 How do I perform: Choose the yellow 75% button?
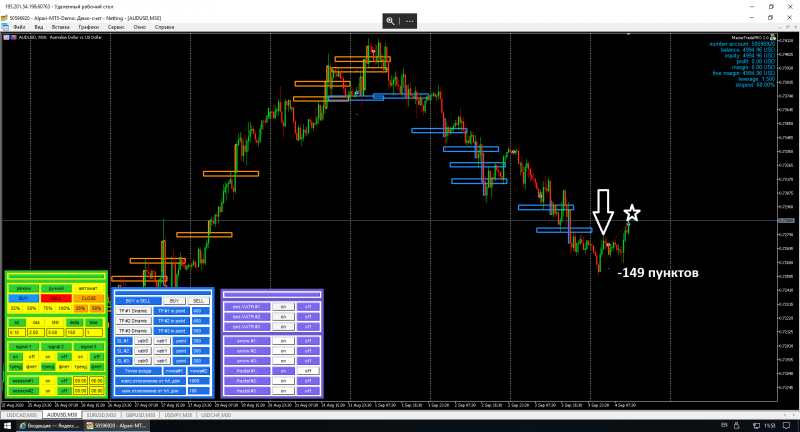pyautogui.click(x=48, y=308)
